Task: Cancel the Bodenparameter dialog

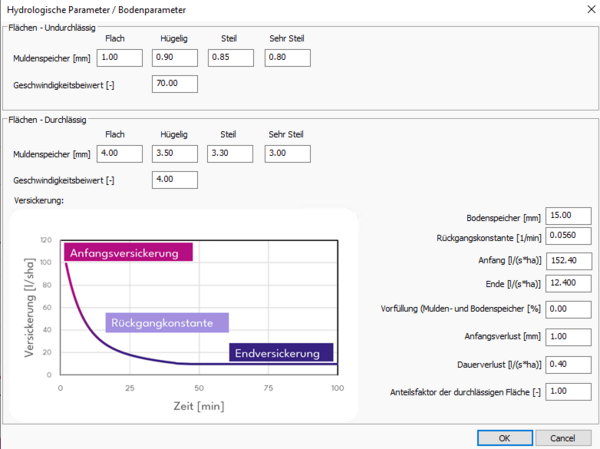Action: pos(562,438)
